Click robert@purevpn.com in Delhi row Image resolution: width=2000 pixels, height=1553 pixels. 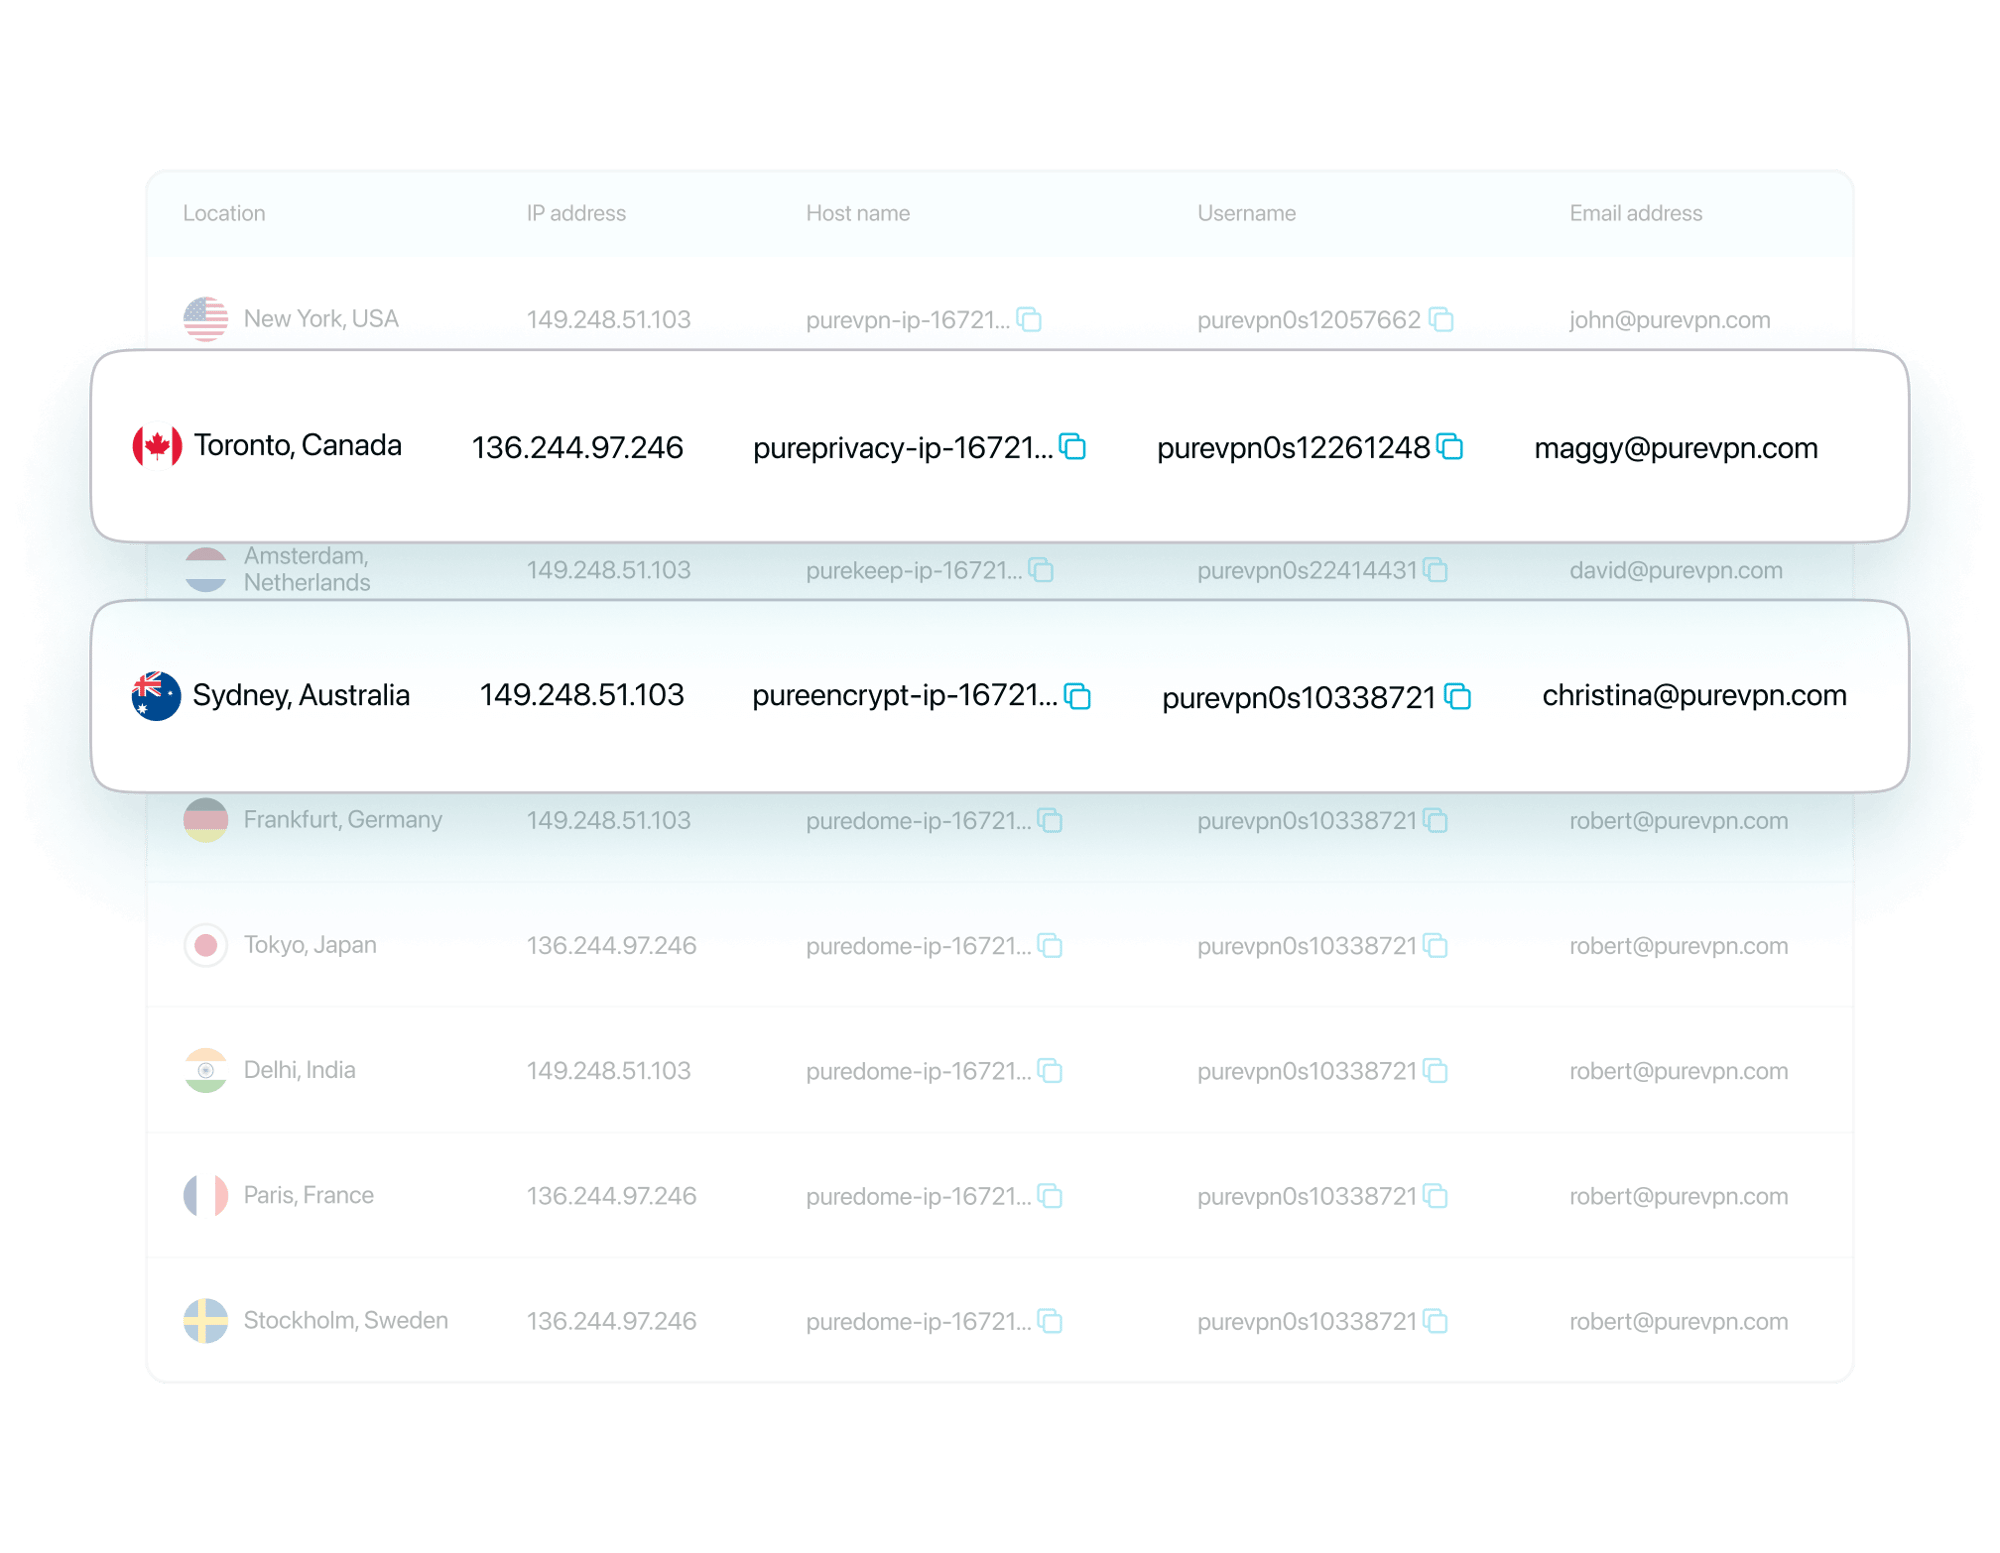1678,1071
